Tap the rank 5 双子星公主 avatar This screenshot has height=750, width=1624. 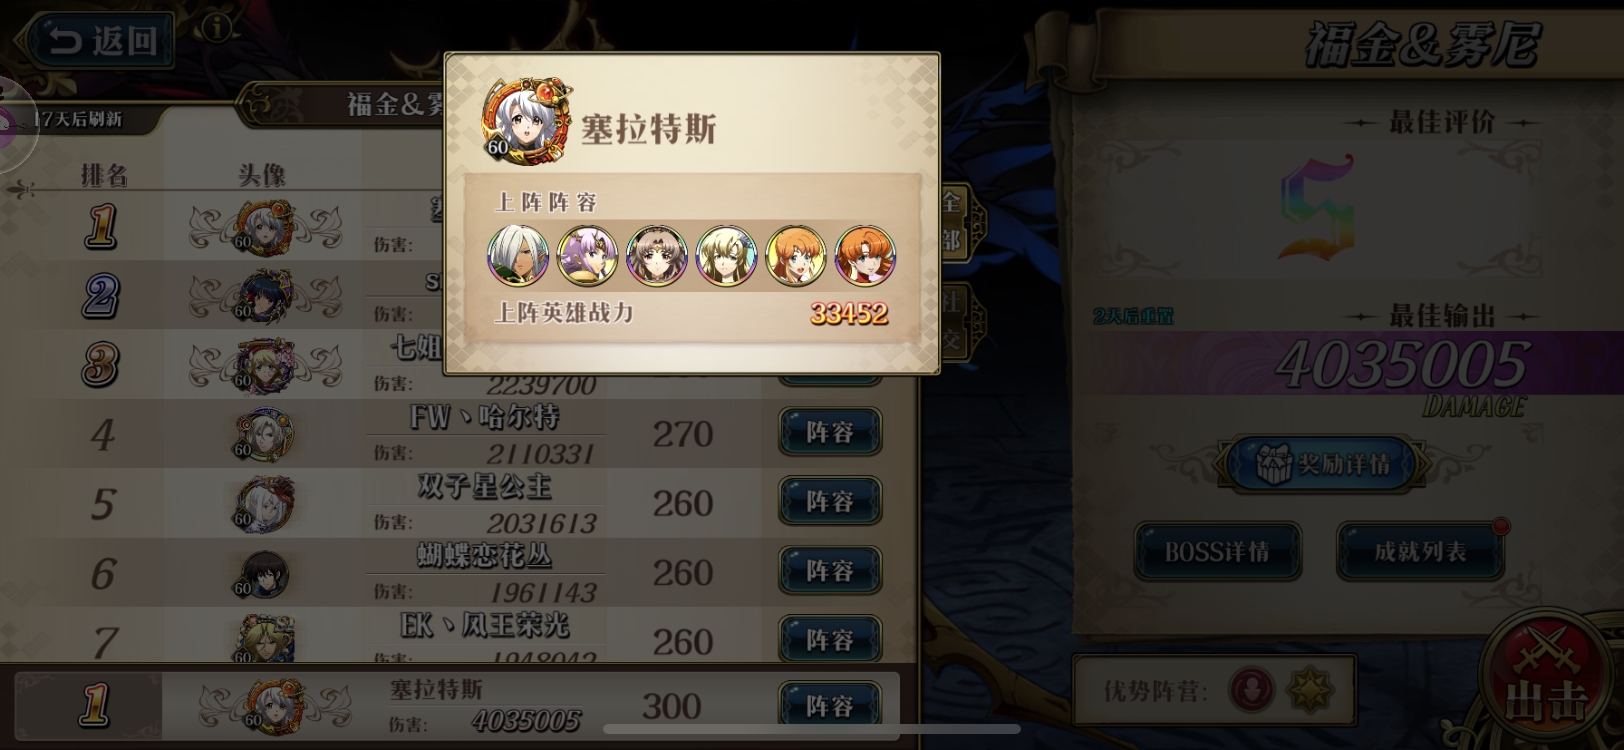tap(264, 502)
